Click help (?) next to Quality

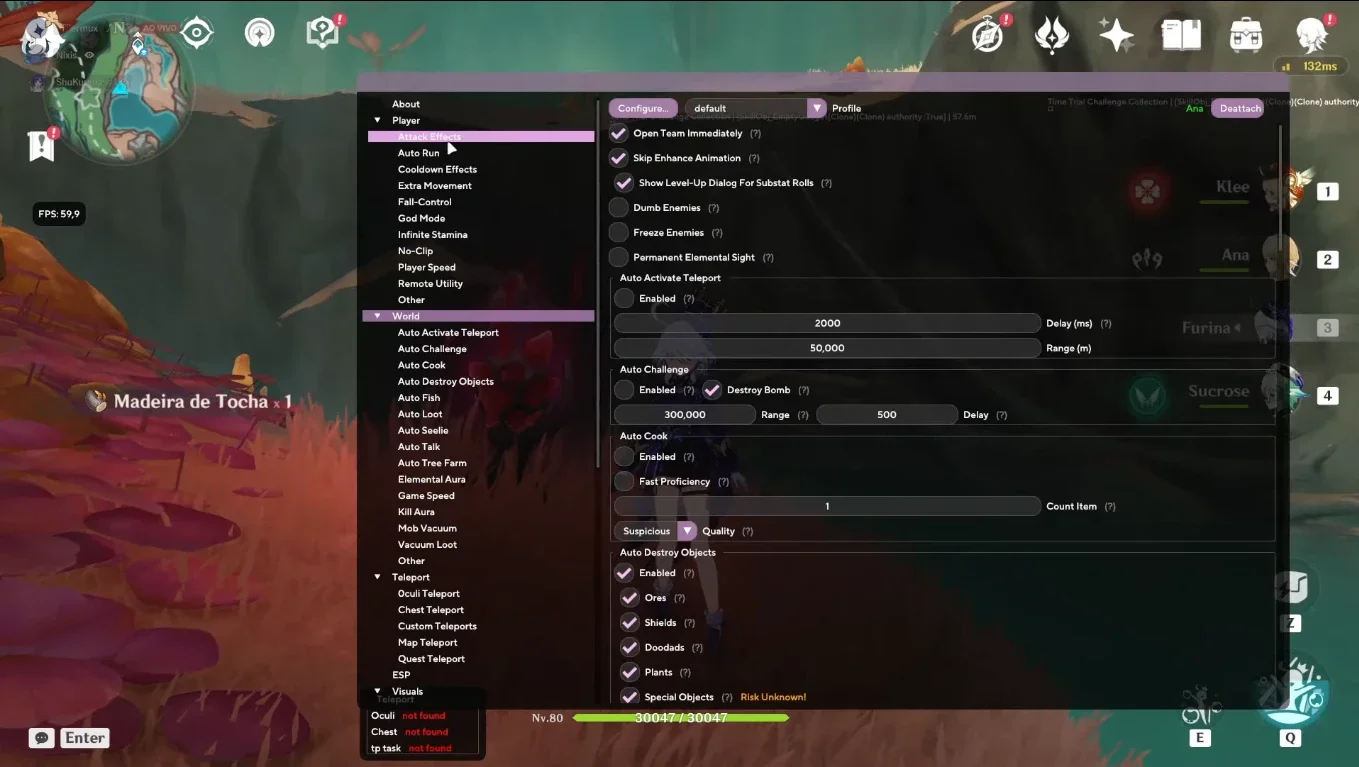[747, 531]
